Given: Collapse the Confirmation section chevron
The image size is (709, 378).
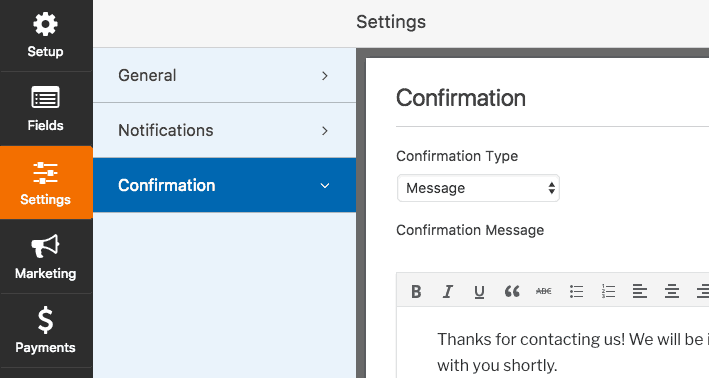Looking at the screenshot, I should tap(325, 185).
